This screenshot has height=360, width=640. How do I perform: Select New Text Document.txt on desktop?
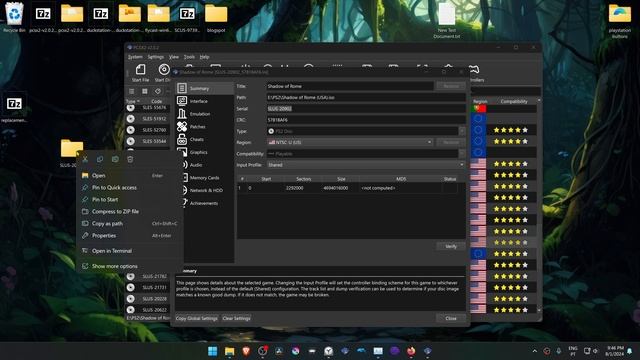[447, 20]
